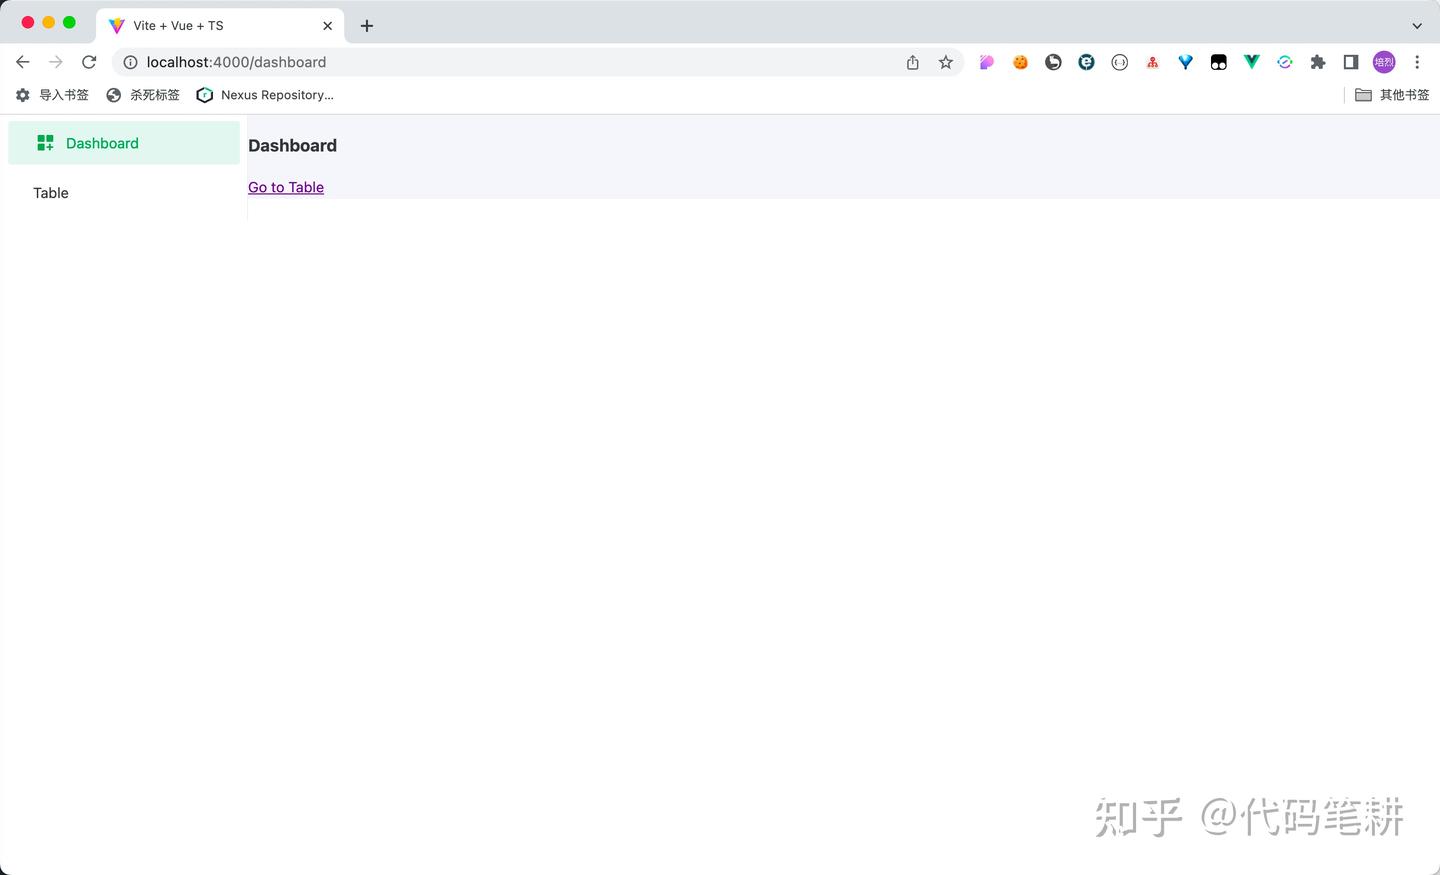Click the share page icon
This screenshot has height=875, width=1440.
point(911,62)
